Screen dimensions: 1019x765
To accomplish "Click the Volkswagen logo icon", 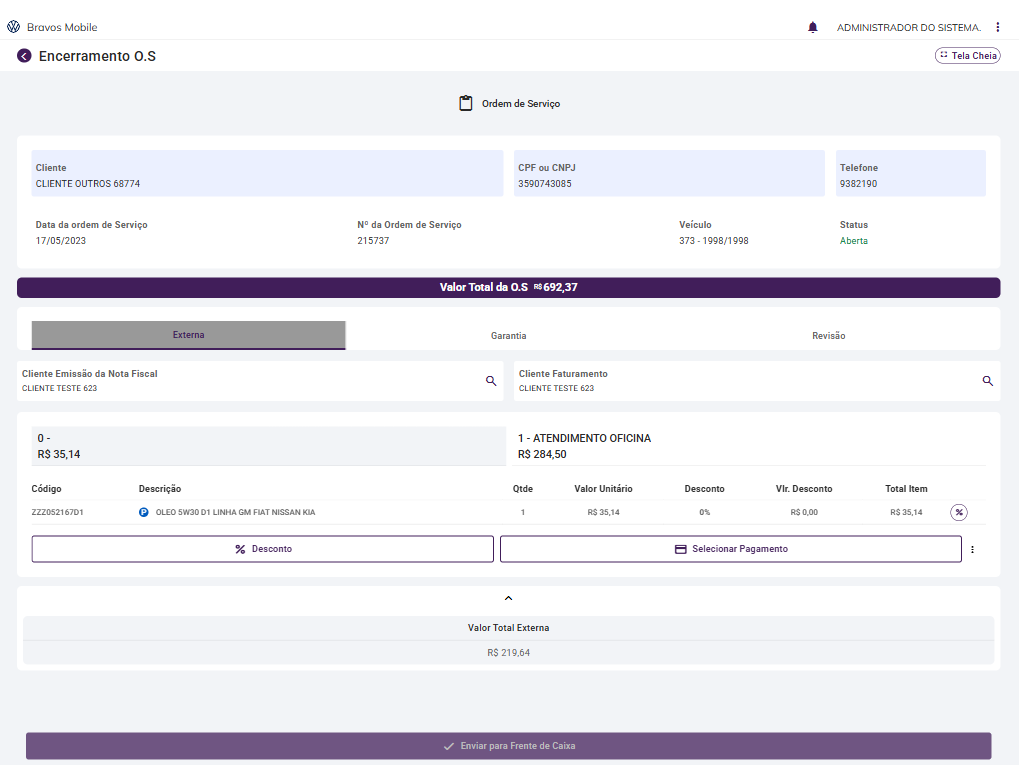I will [x=14, y=27].
